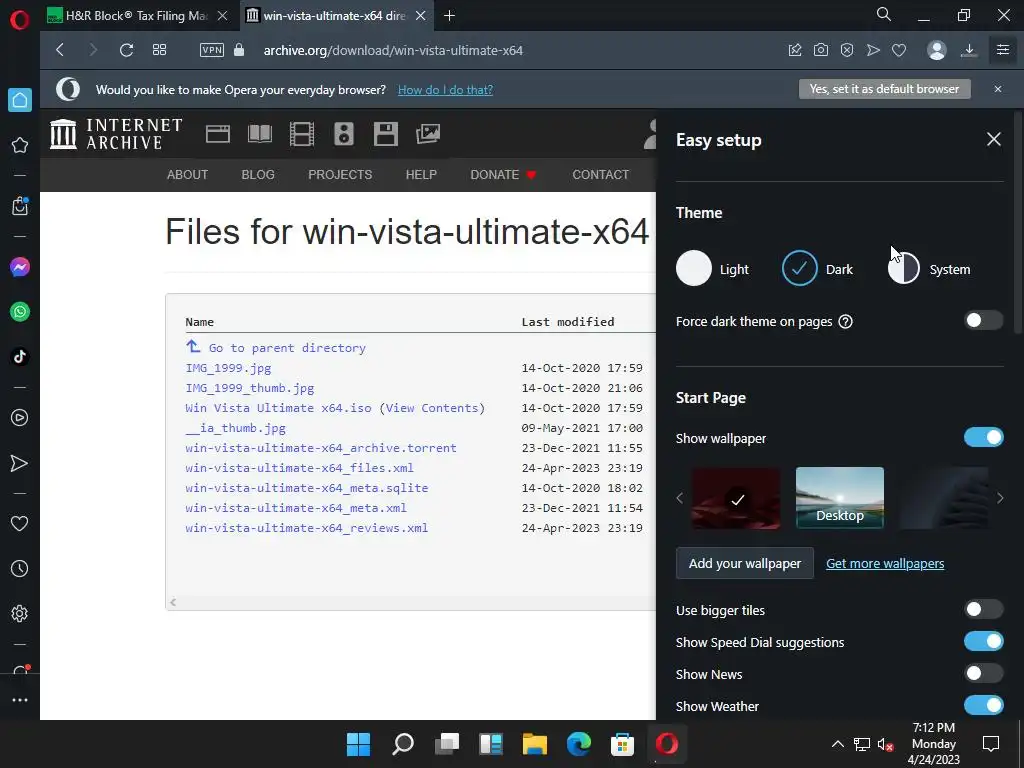Open BLOG in the archive menu
This screenshot has height=768, width=1024.
pyautogui.click(x=258, y=174)
